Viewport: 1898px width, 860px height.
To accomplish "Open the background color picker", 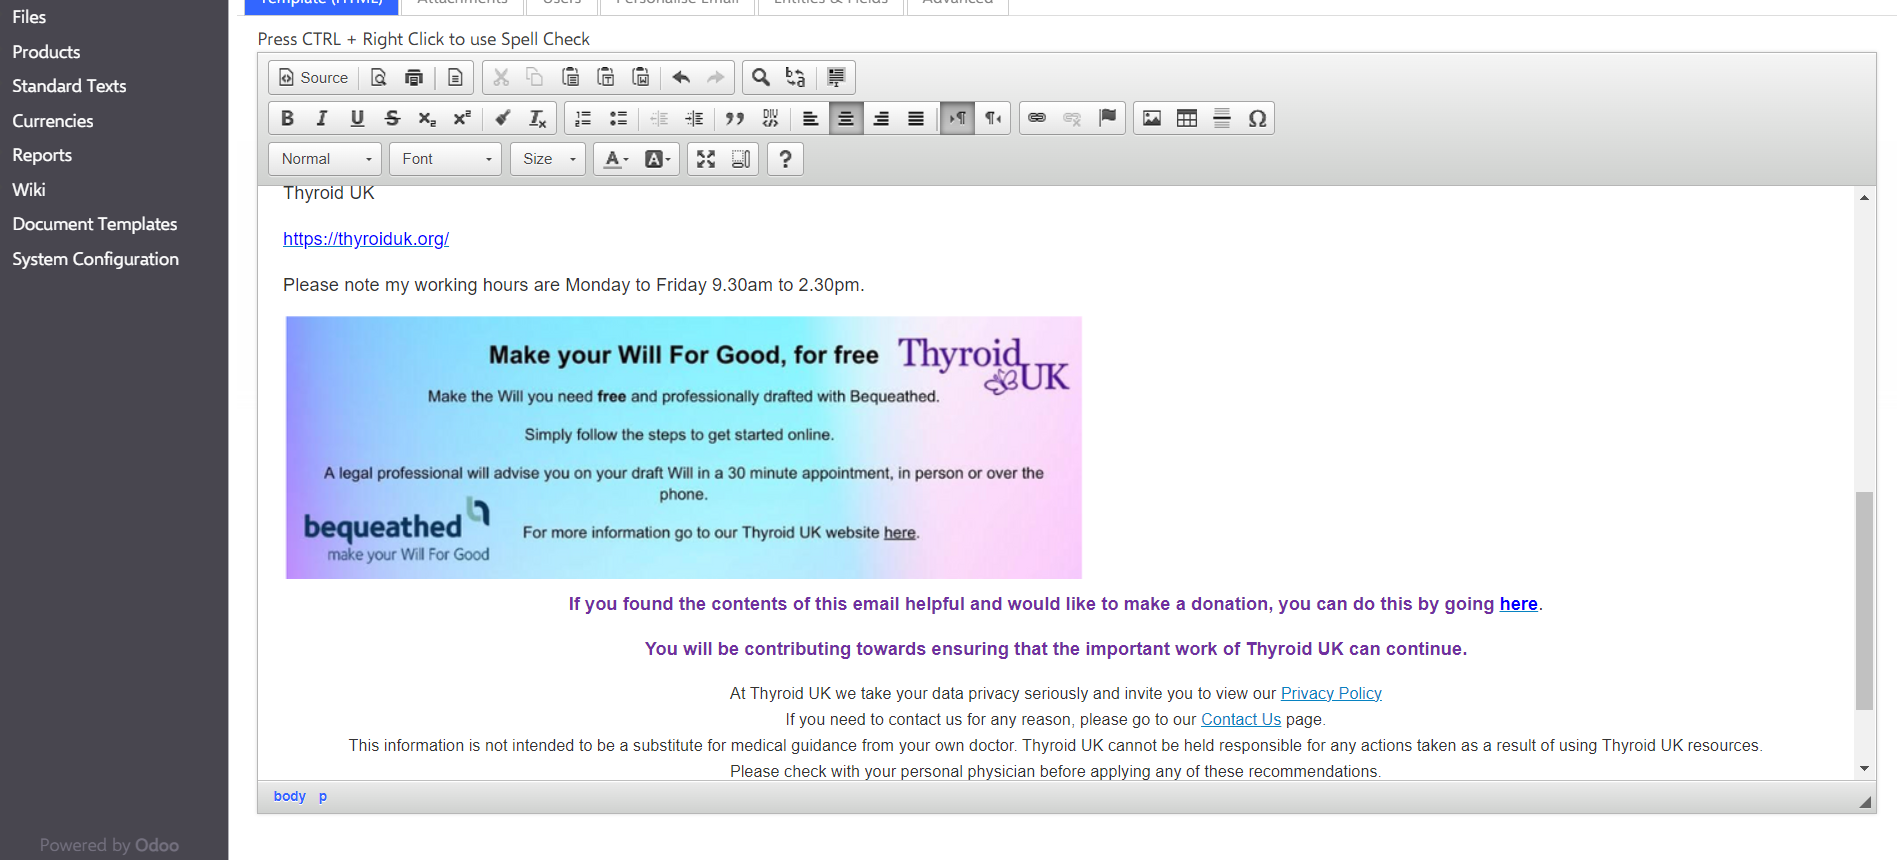I will pyautogui.click(x=658, y=159).
